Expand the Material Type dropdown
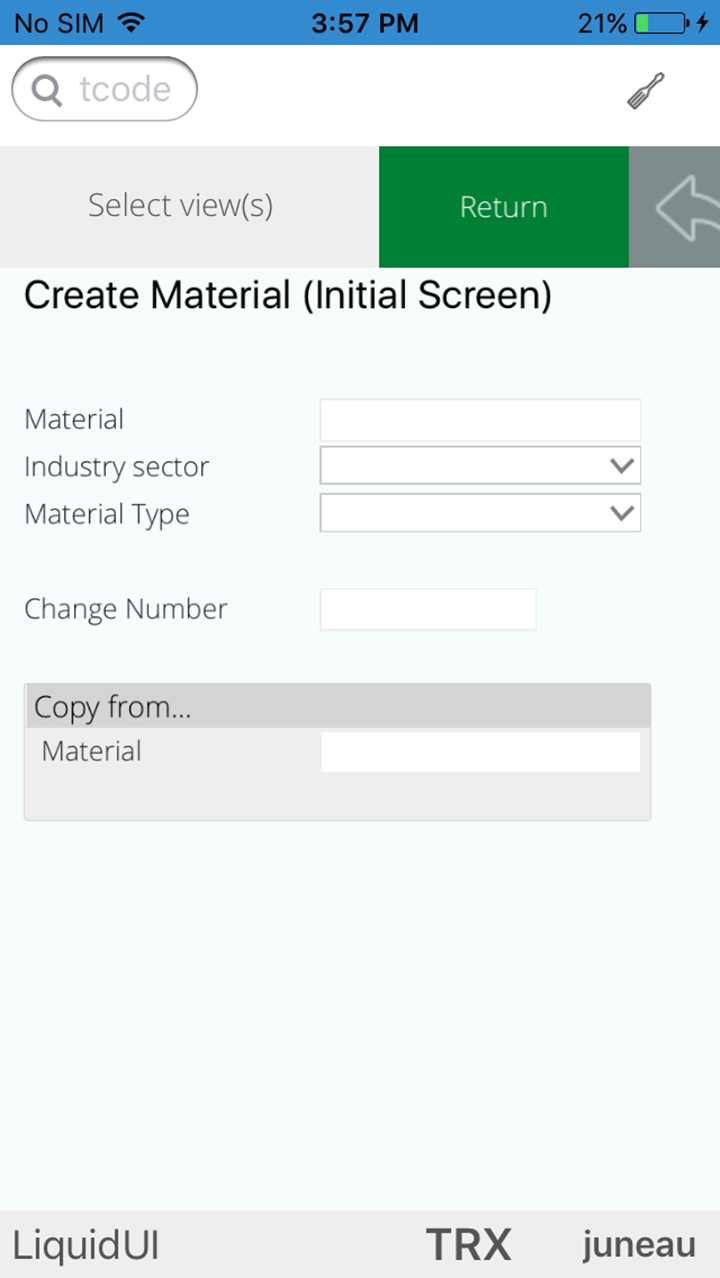 pyautogui.click(x=621, y=513)
